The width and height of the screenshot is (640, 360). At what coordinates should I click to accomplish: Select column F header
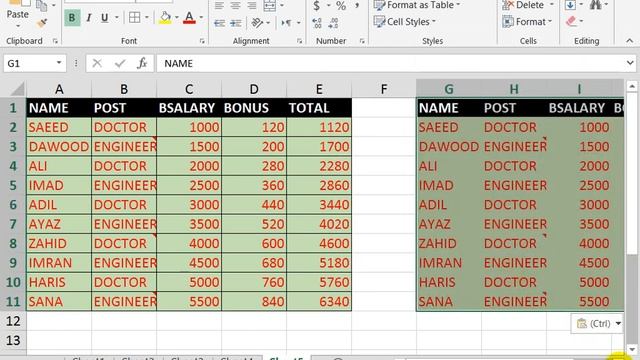(384, 89)
